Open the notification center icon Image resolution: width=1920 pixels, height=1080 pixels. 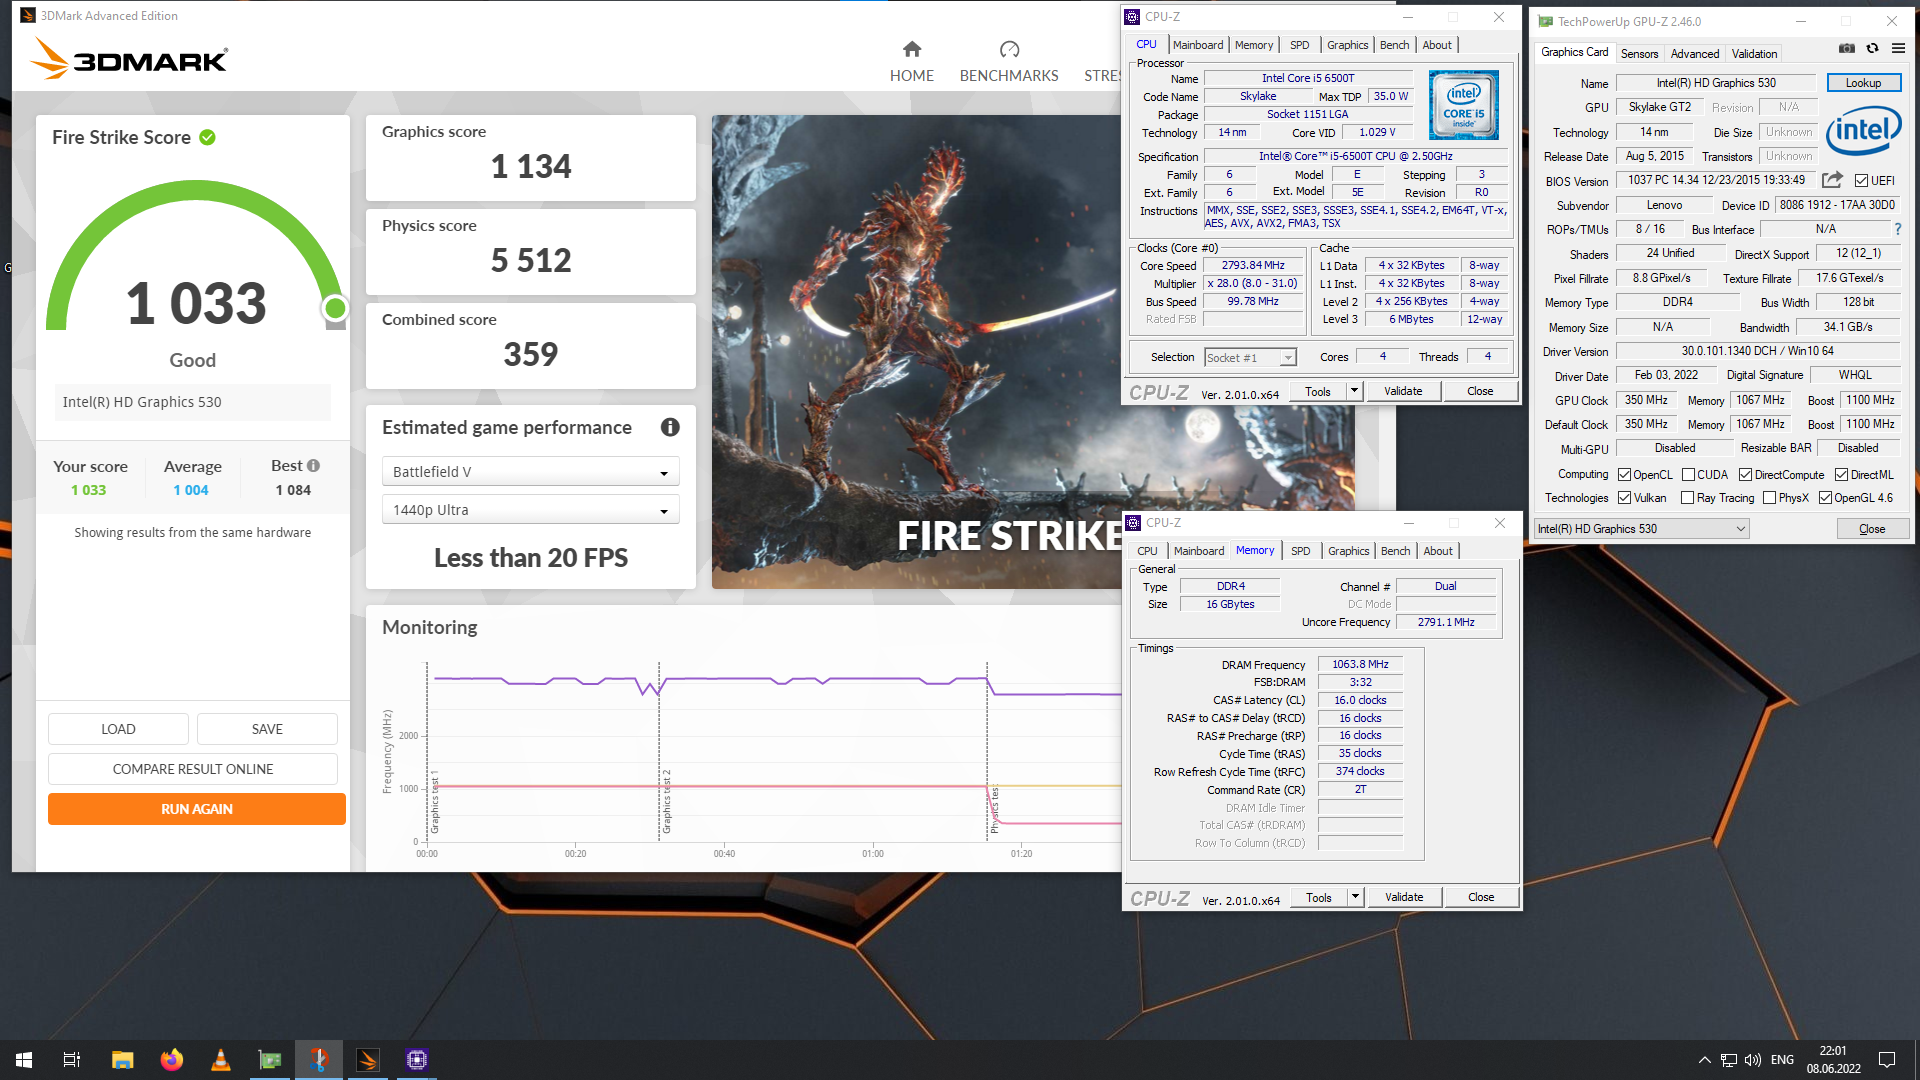pyautogui.click(x=1887, y=1060)
